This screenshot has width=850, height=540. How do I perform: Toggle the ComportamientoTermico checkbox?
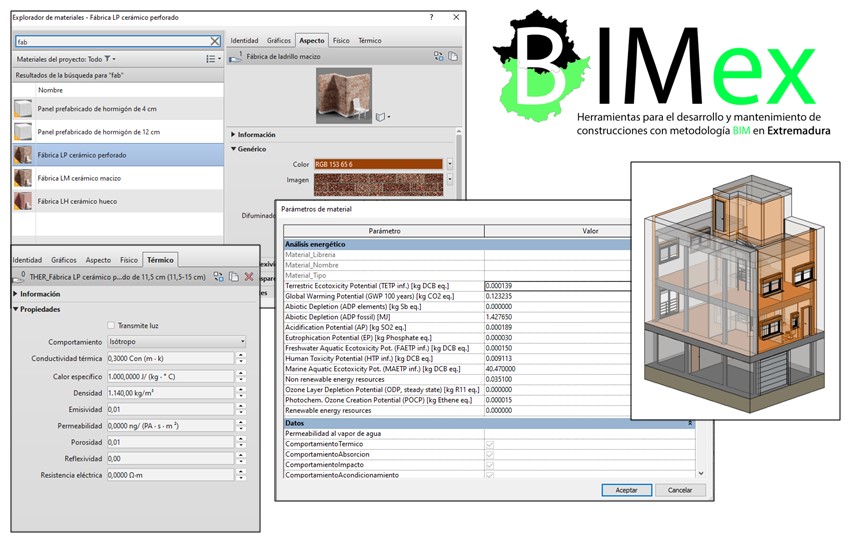[x=490, y=444]
